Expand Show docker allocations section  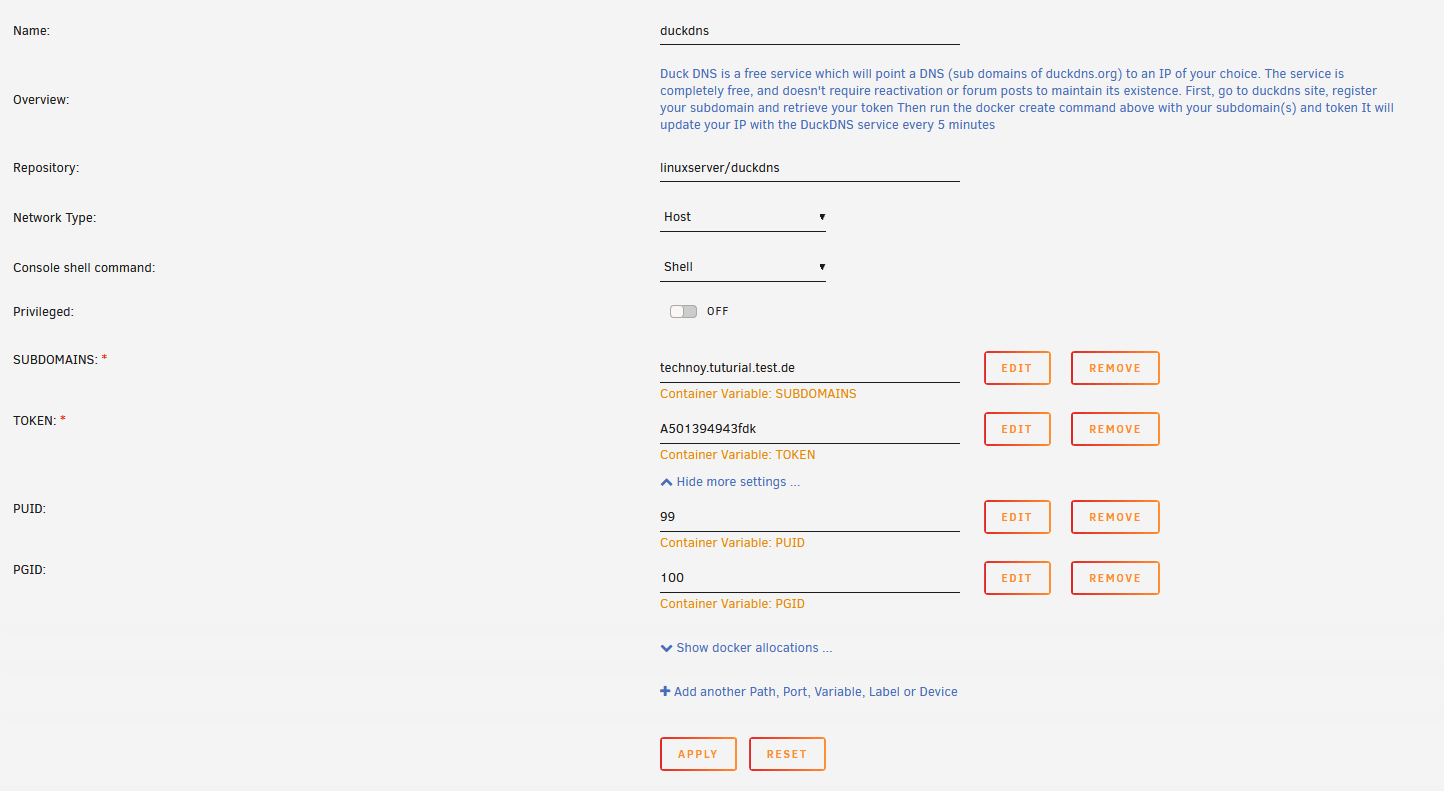coord(754,648)
